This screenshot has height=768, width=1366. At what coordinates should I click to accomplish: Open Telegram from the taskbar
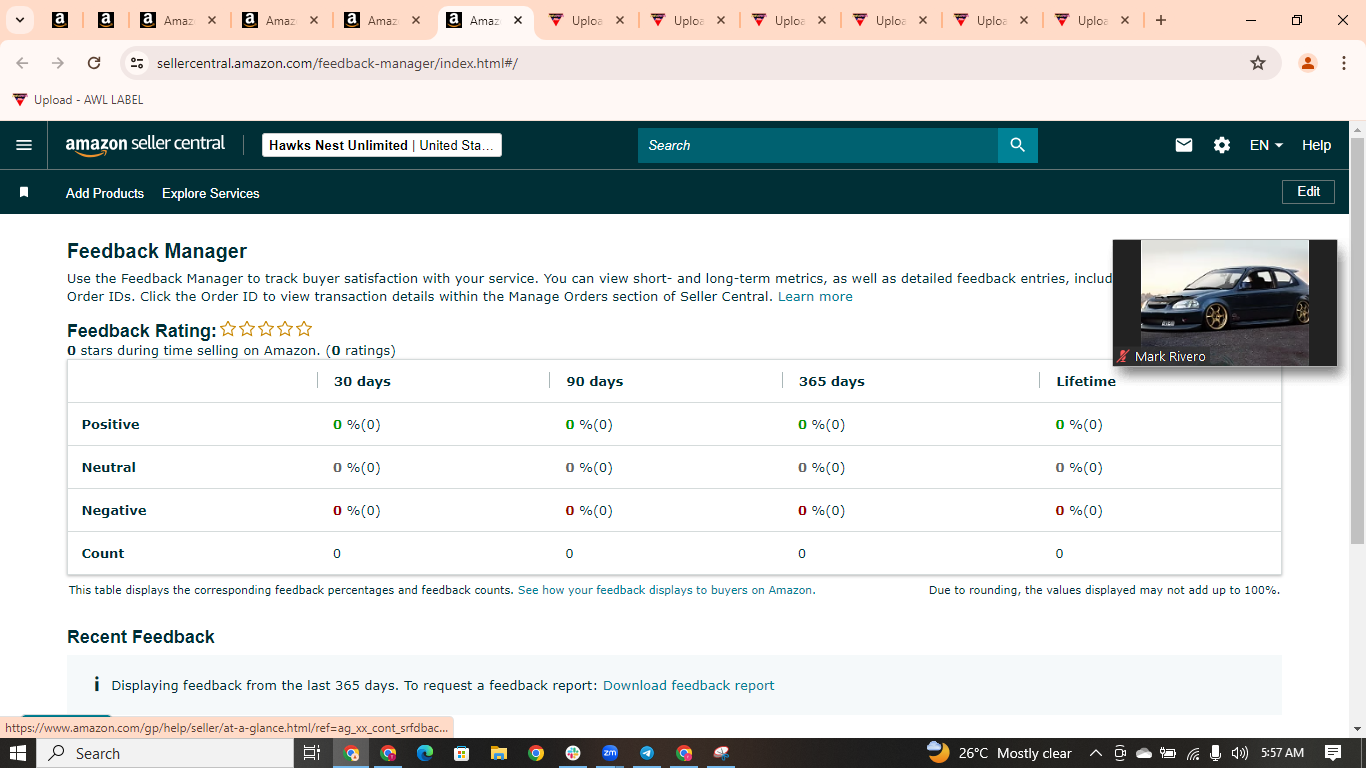[647, 753]
